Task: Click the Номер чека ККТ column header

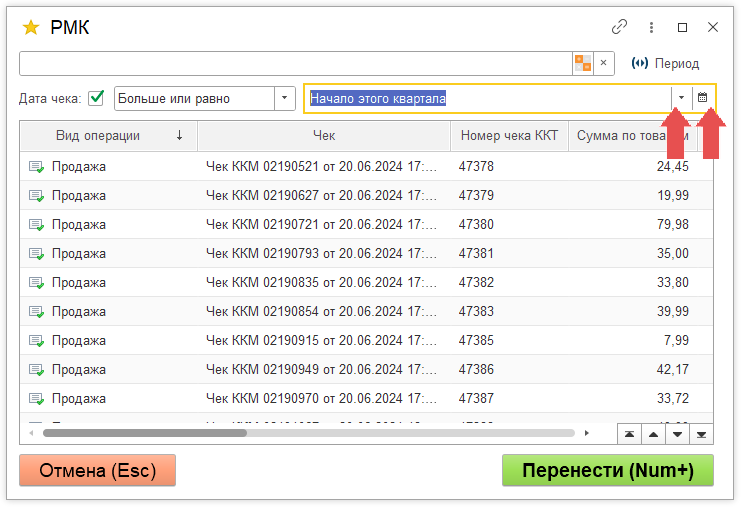Action: point(509,136)
